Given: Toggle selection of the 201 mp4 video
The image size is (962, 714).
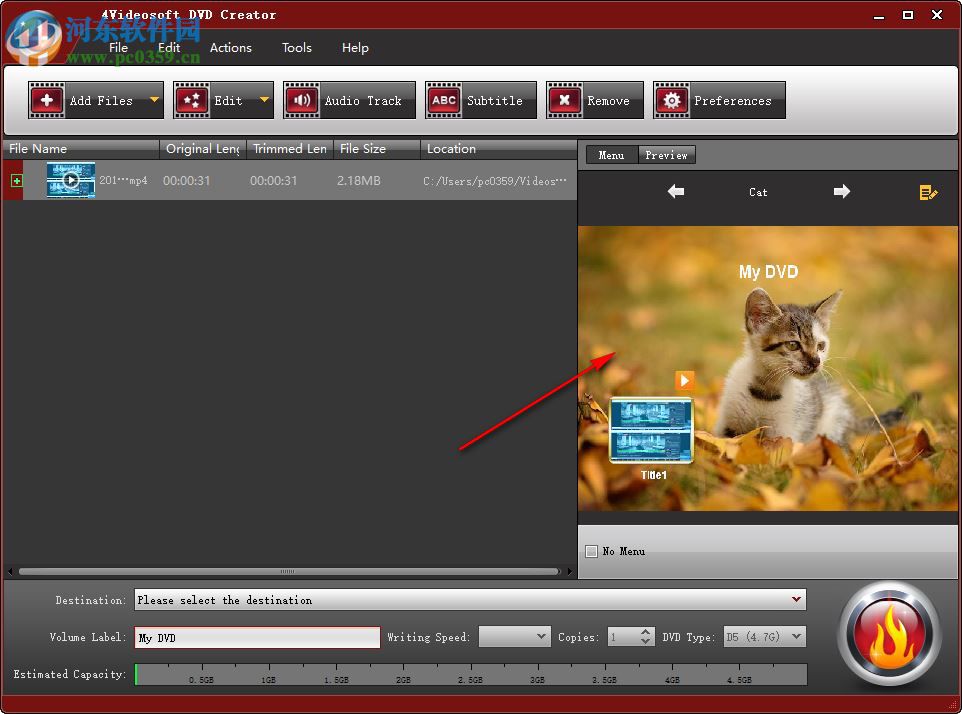Looking at the screenshot, I should (15, 180).
